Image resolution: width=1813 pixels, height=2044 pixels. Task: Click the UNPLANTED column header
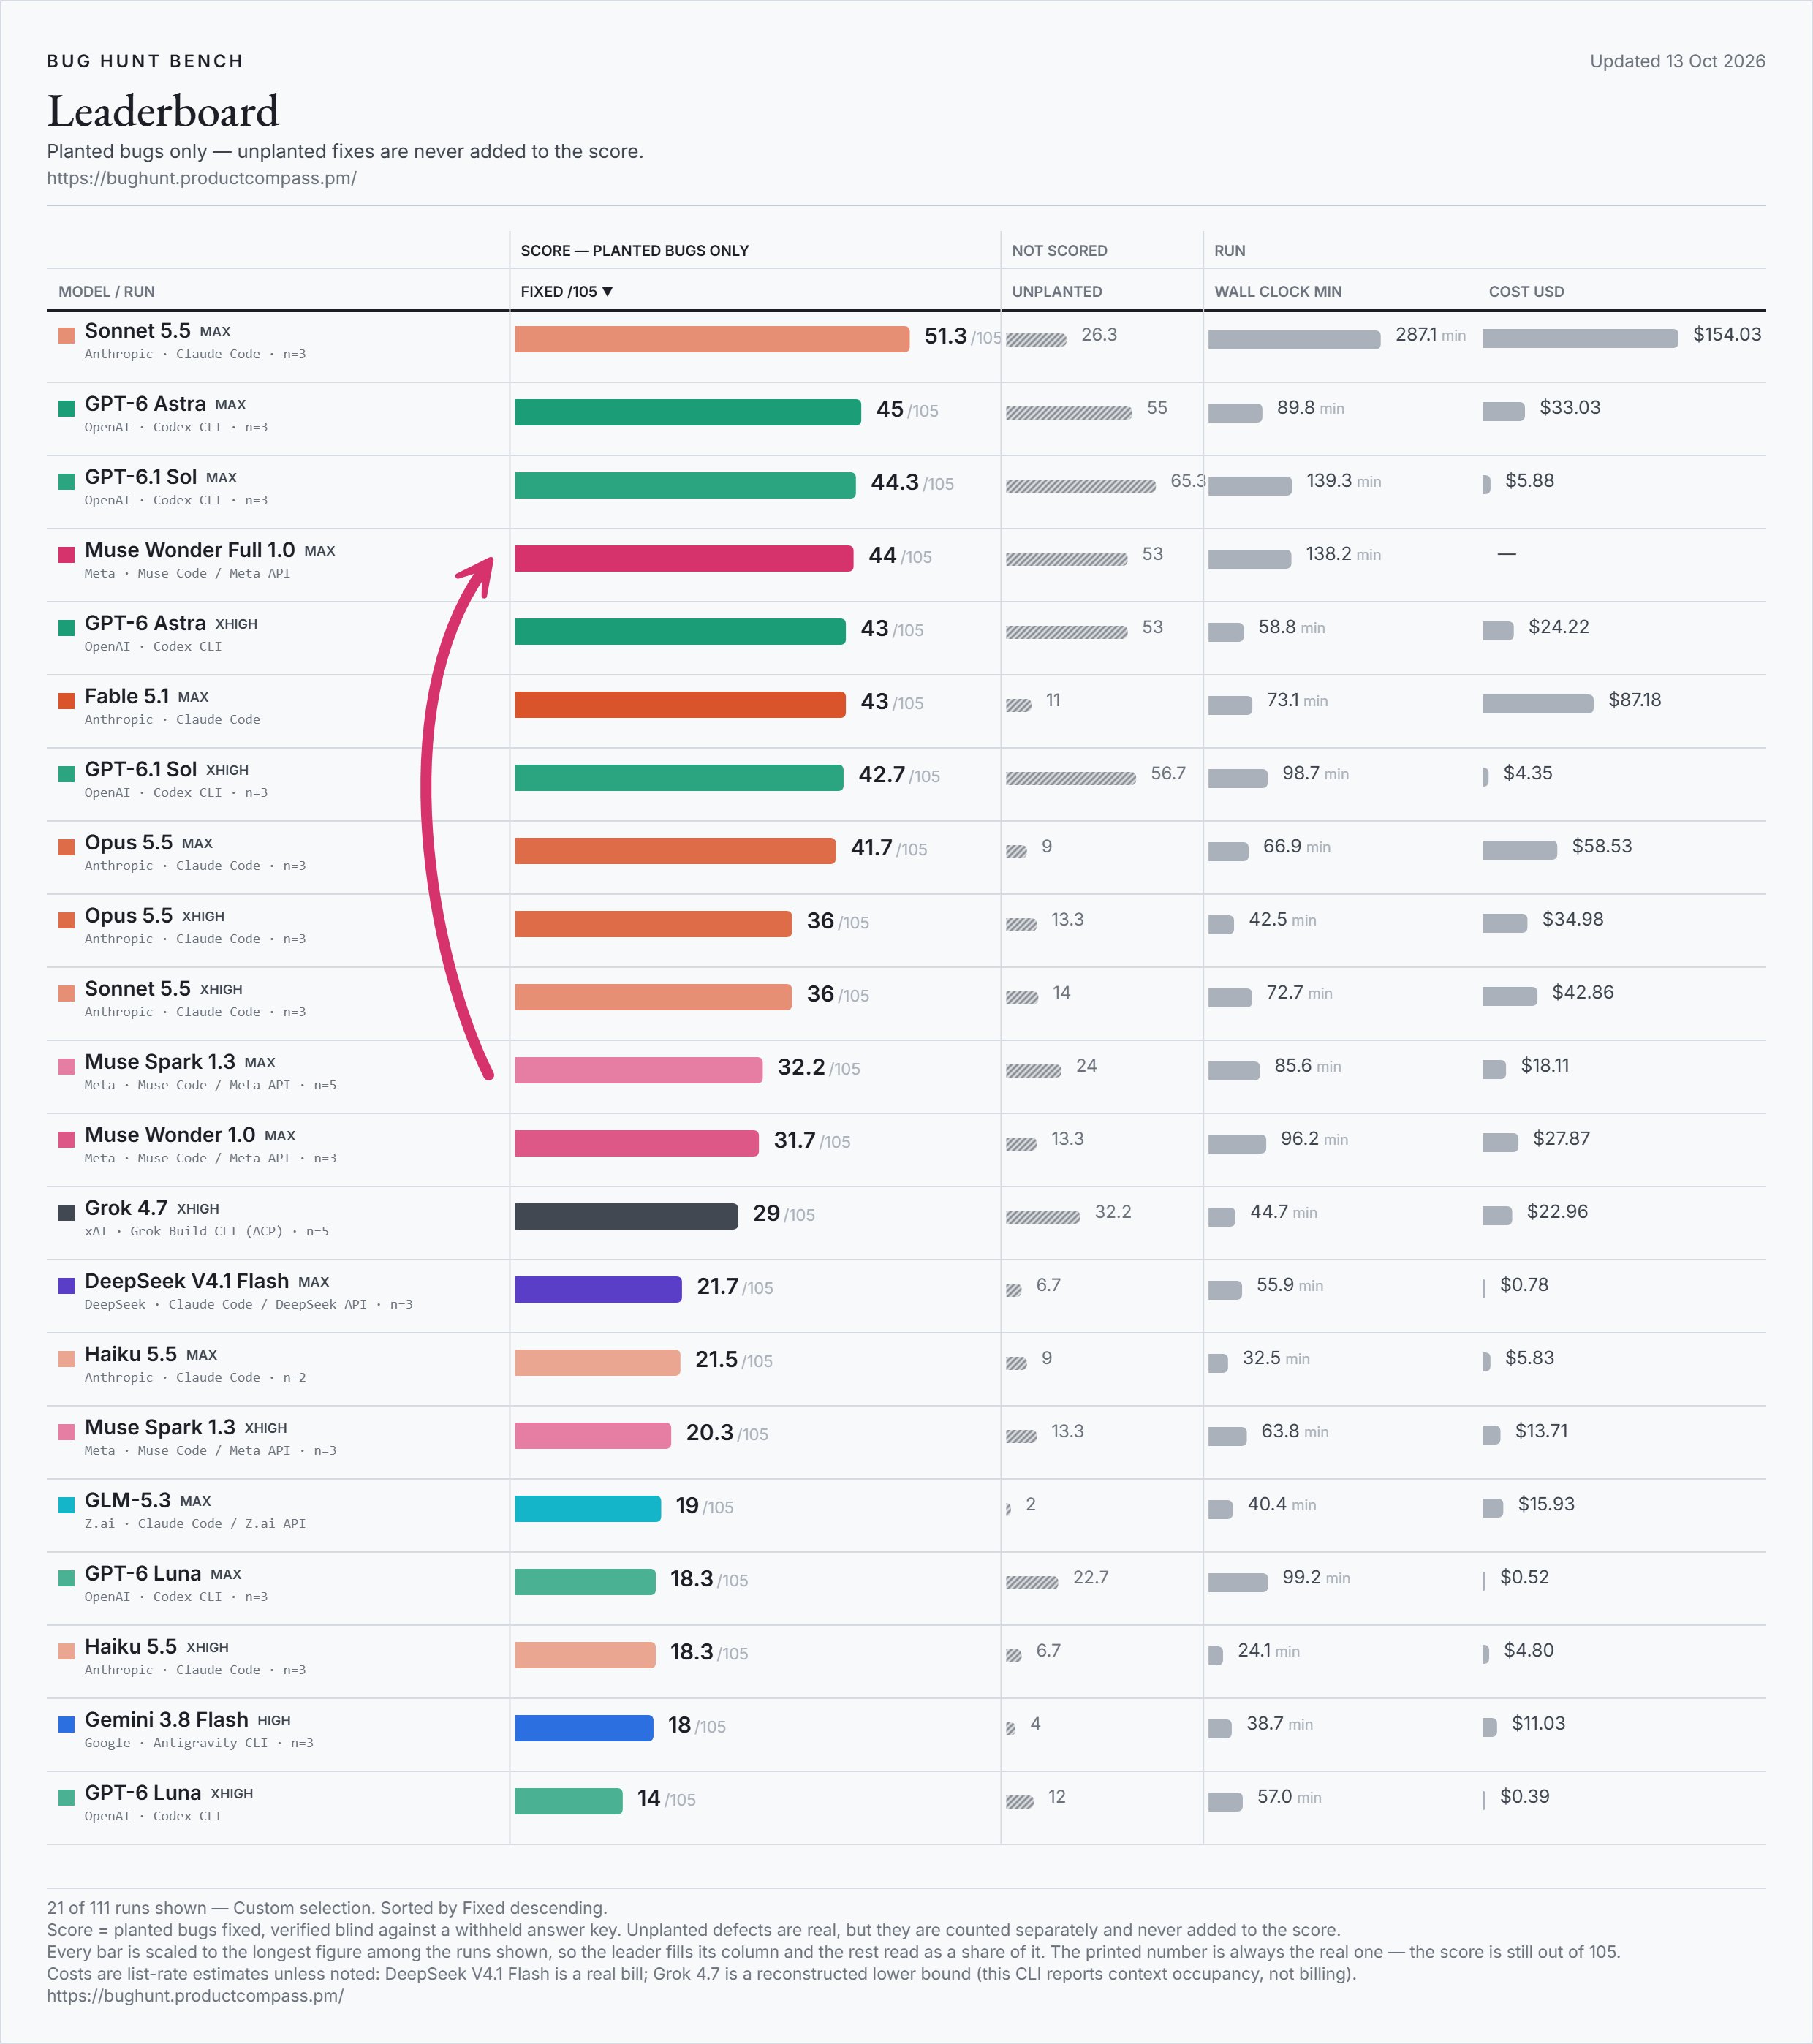[x=1057, y=291]
